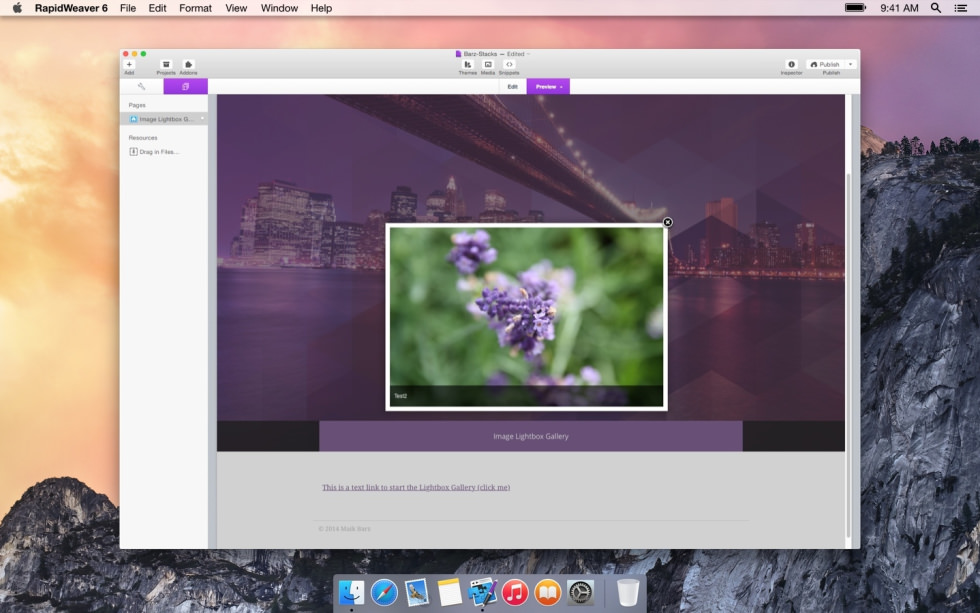This screenshot has height=613, width=980.
Task: Click the Barz-Stacks document title icon
Action: [x=458, y=54]
